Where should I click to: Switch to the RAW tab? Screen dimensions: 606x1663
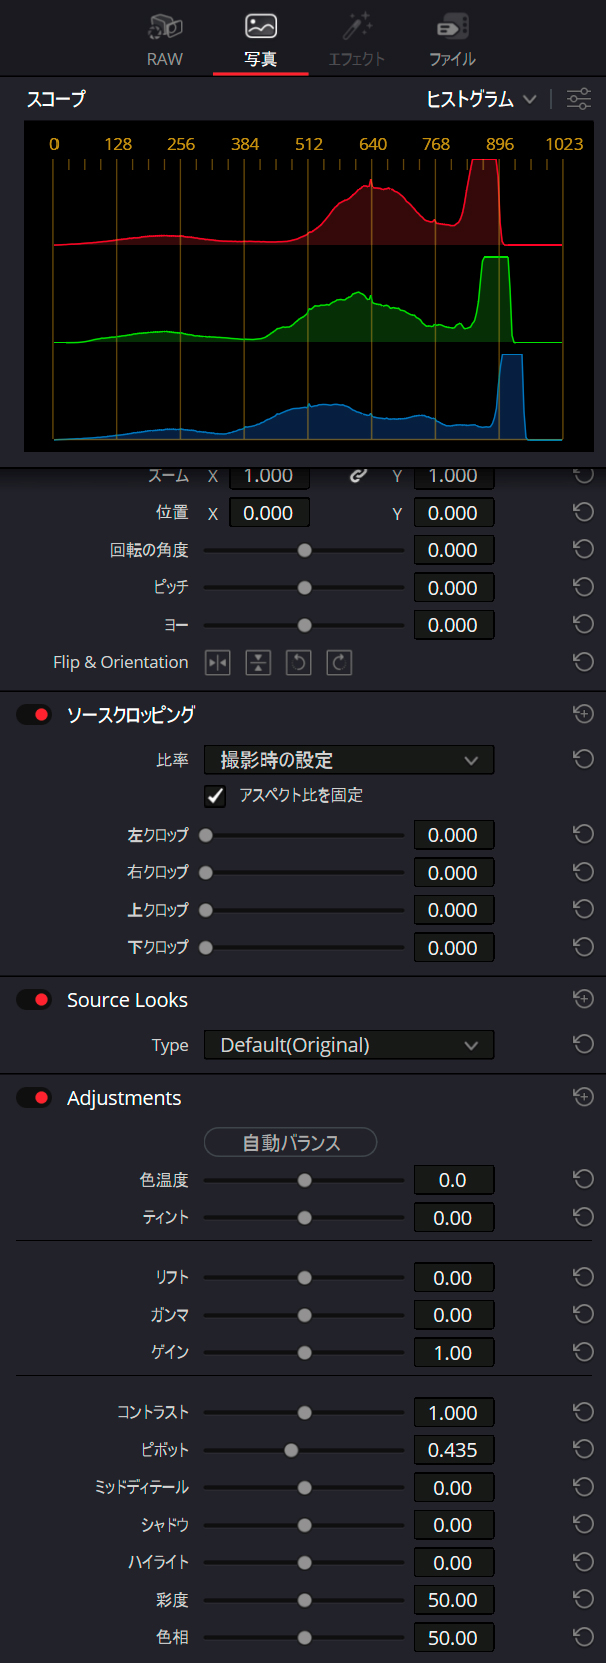point(165,40)
